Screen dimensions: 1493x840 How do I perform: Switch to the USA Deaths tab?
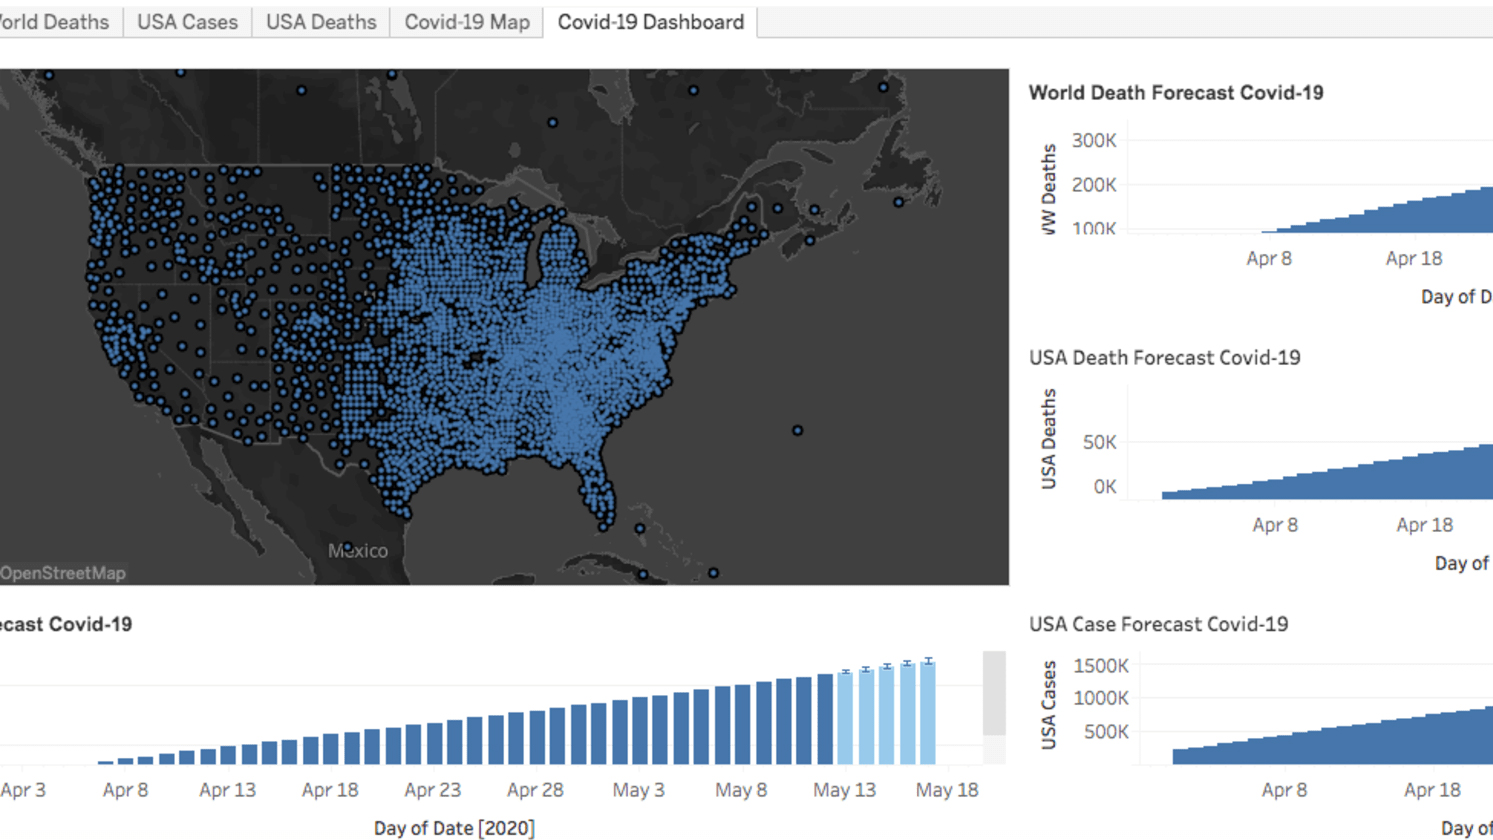pos(321,22)
